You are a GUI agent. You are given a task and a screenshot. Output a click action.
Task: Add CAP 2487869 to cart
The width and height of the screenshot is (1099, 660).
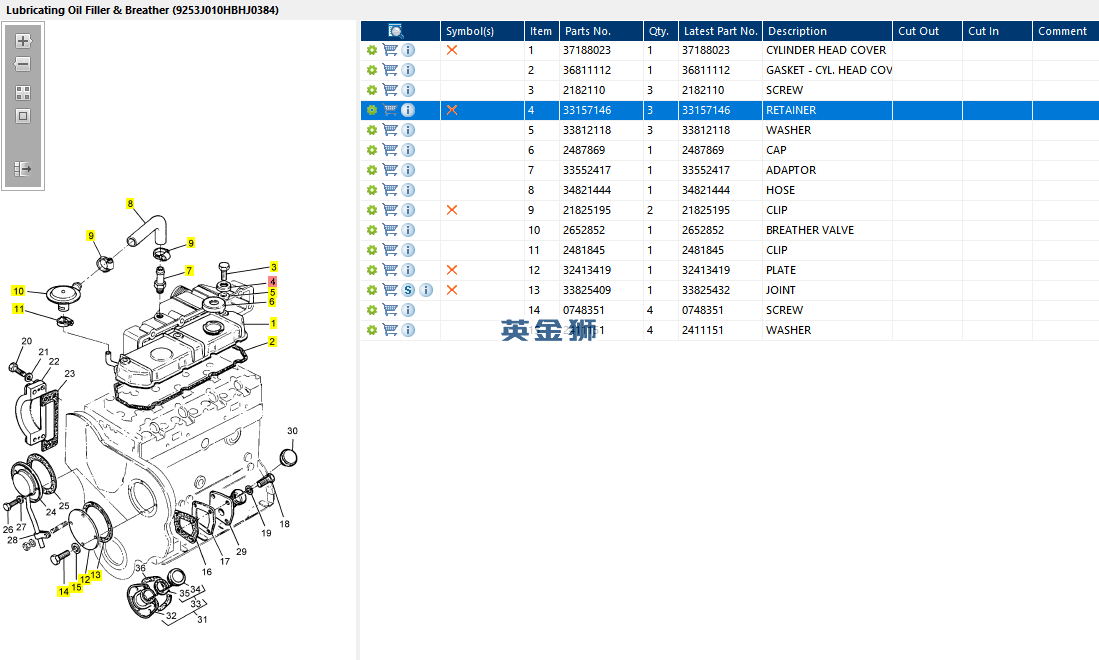click(x=390, y=150)
